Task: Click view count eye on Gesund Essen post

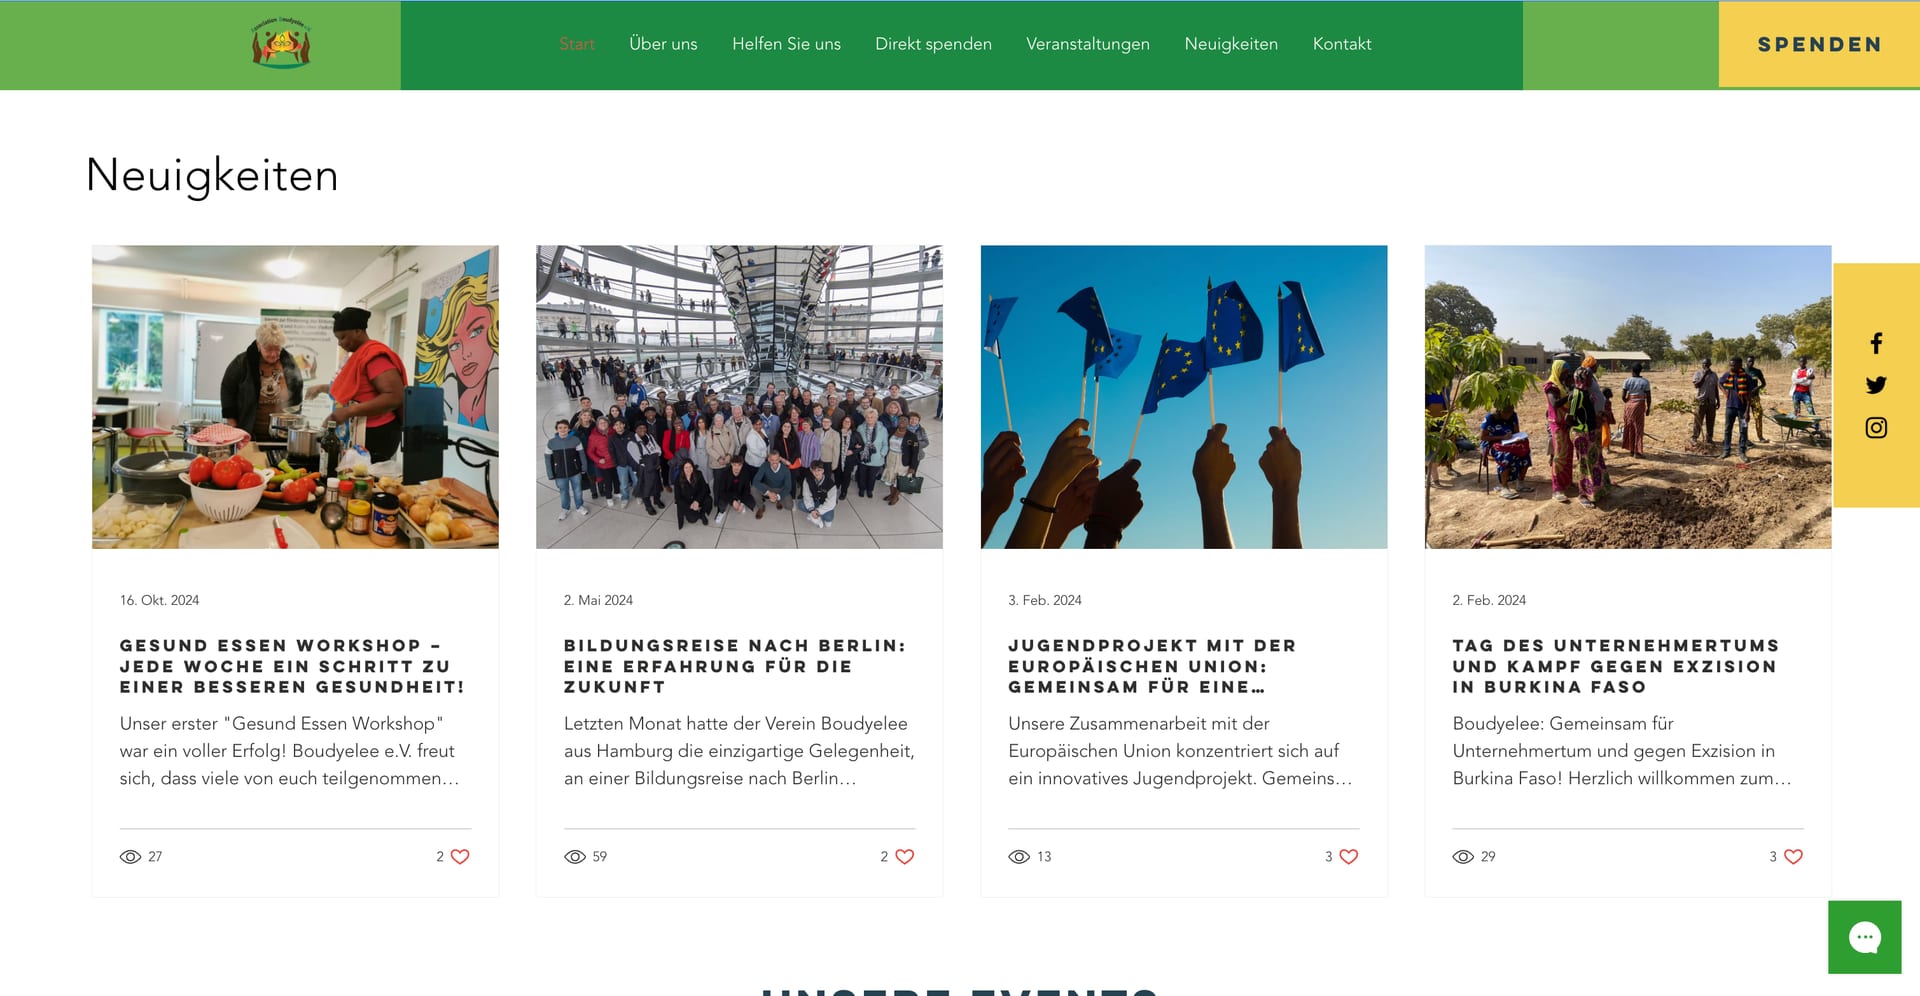Action: click(x=131, y=857)
